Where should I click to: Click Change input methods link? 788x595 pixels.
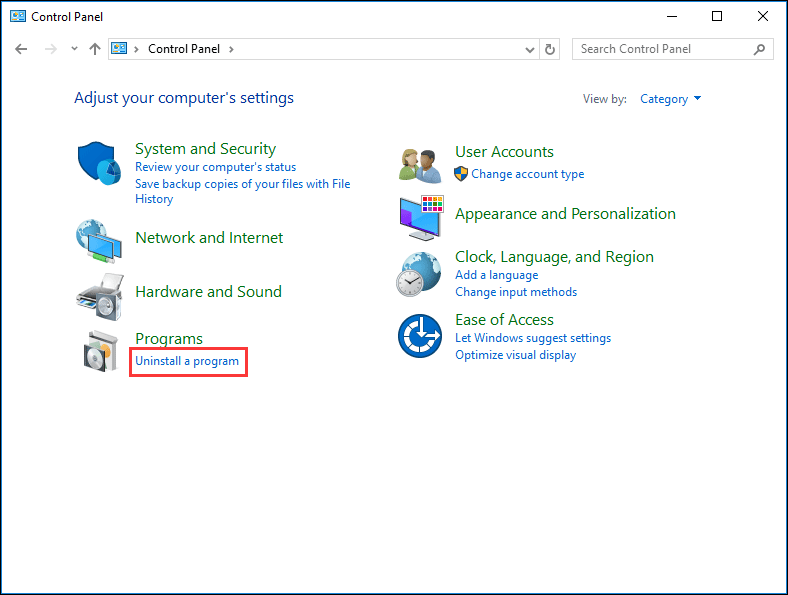point(516,292)
